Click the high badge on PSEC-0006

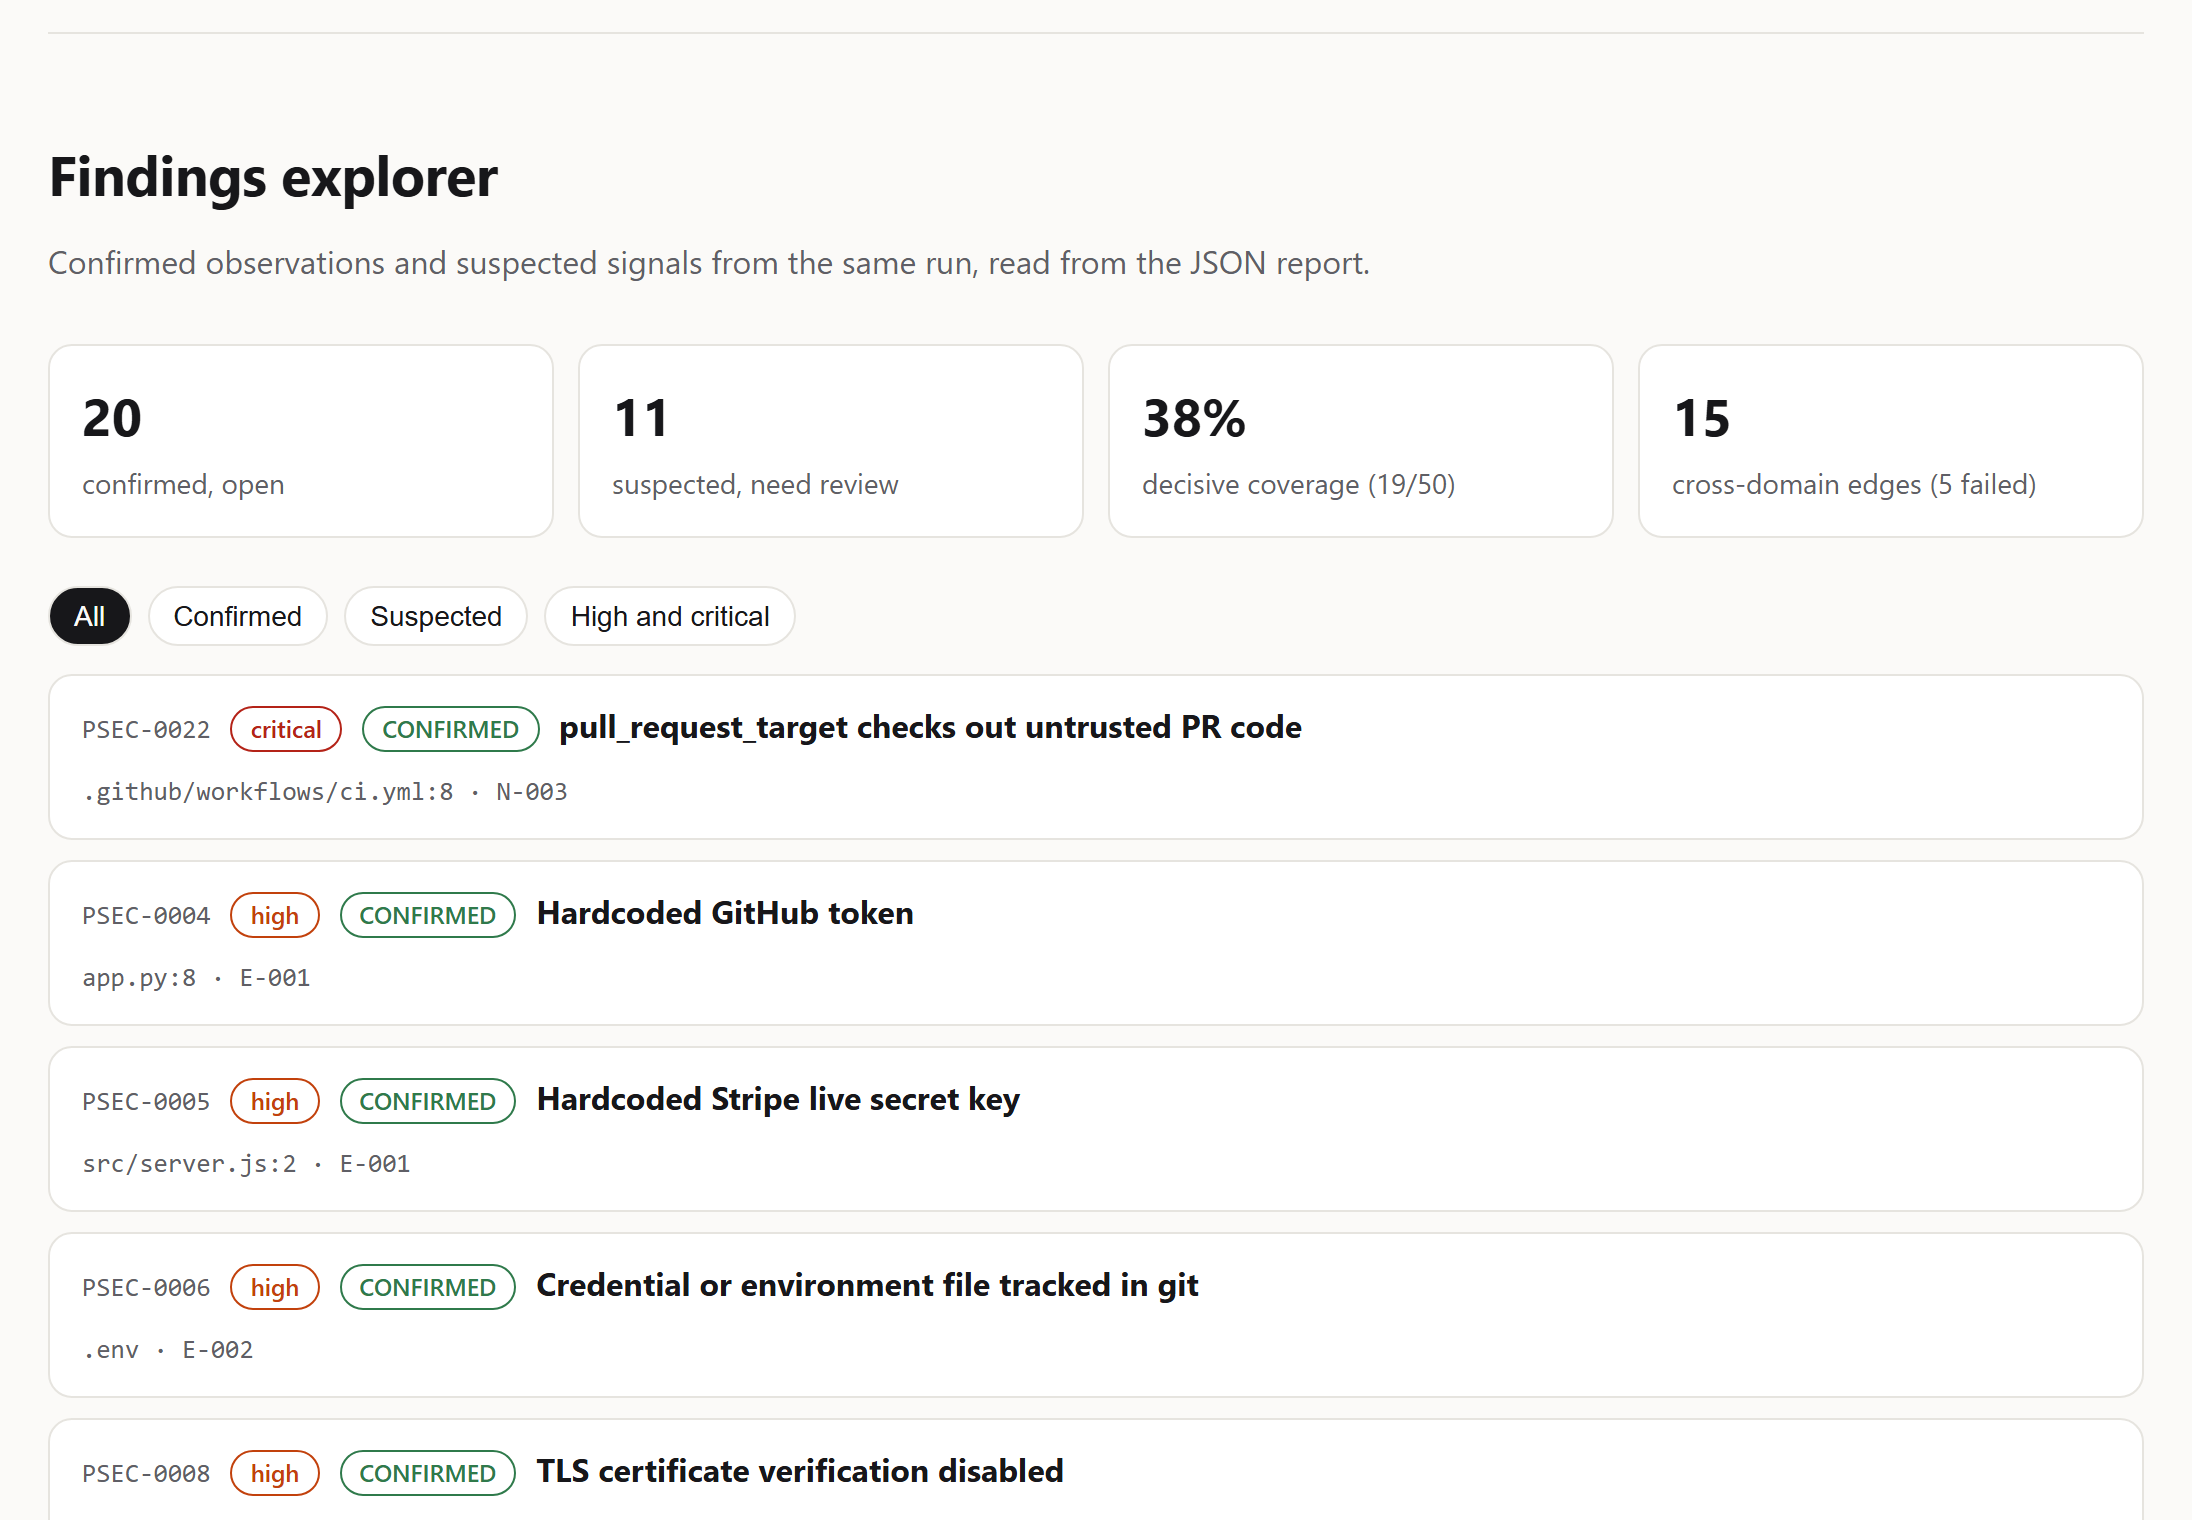click(275, 1287)
